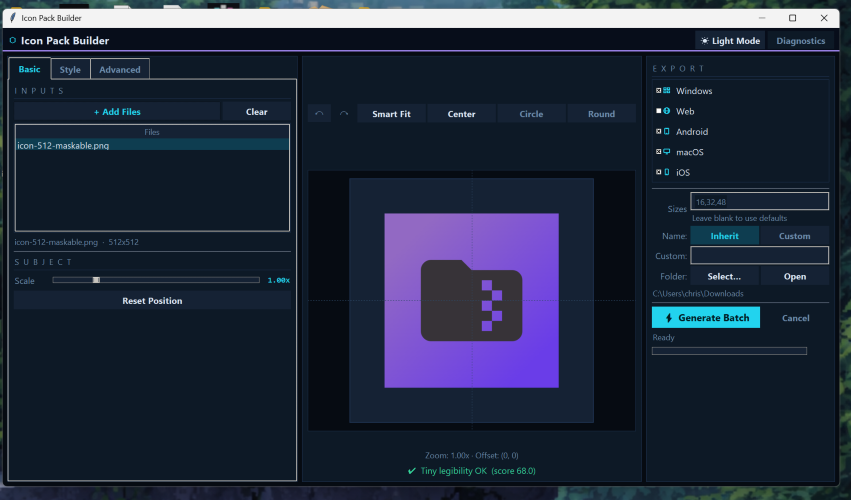Start Generate Batch
Viewport: 851px width, 500px height.
tap(706, 318)
